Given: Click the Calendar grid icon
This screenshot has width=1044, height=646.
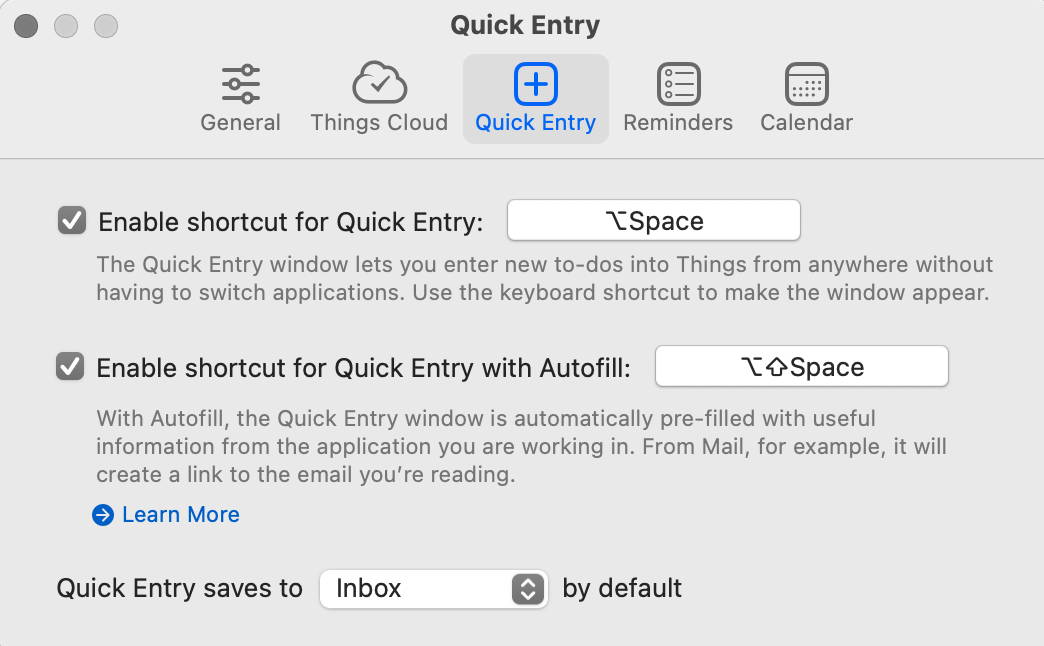Looking at the screenshot, I should pos(806,84).
